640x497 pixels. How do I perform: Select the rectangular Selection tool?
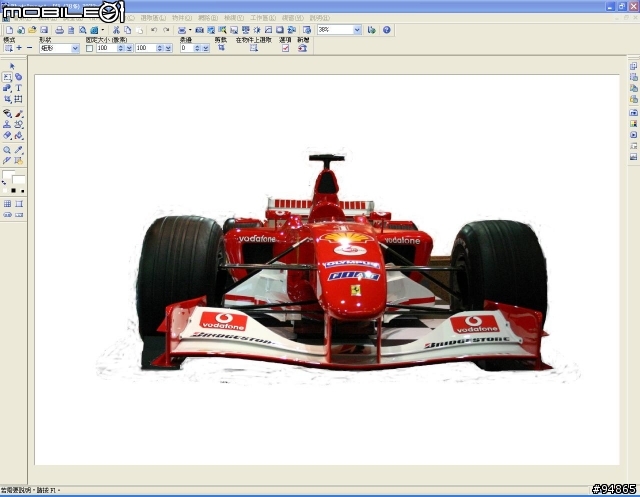tap(7, 77)
